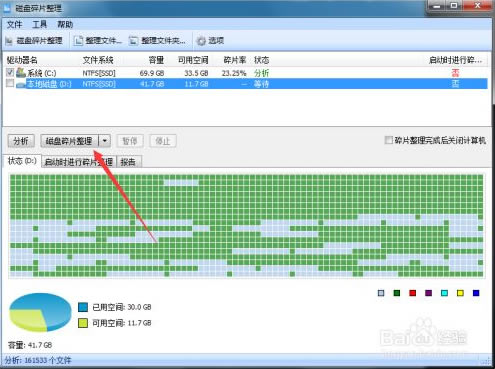Enable 碎片整理完成后关闭计算机 checkbox
Screen dimensions: 495x369
click(388, 140)
